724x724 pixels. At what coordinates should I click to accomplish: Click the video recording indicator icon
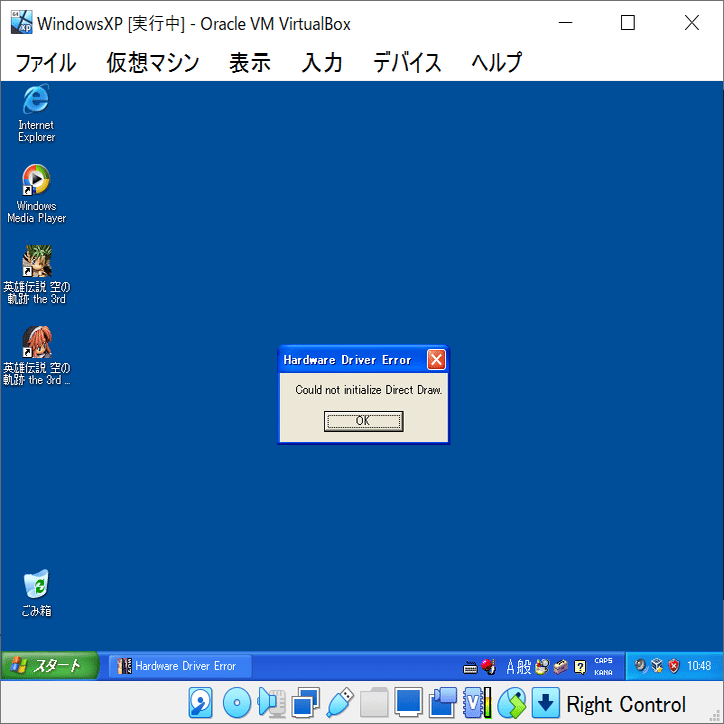click(x=442, y=703)
